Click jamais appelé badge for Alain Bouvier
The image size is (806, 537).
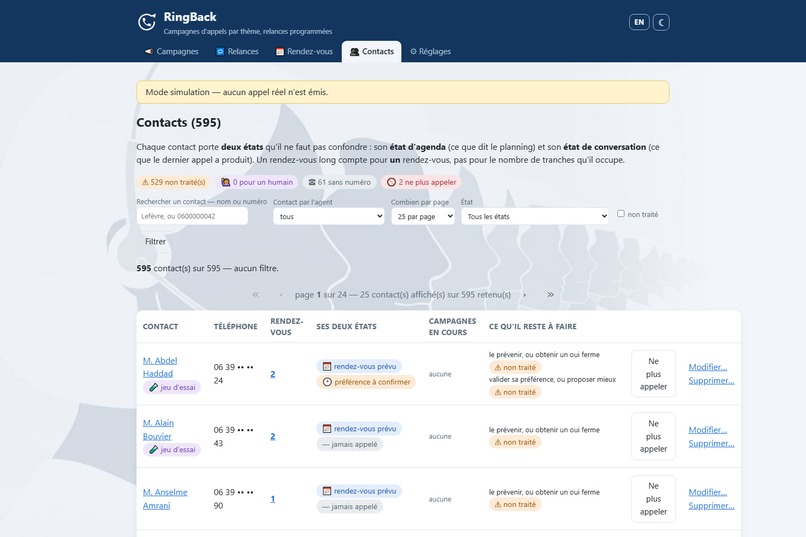tap(350, 444)
